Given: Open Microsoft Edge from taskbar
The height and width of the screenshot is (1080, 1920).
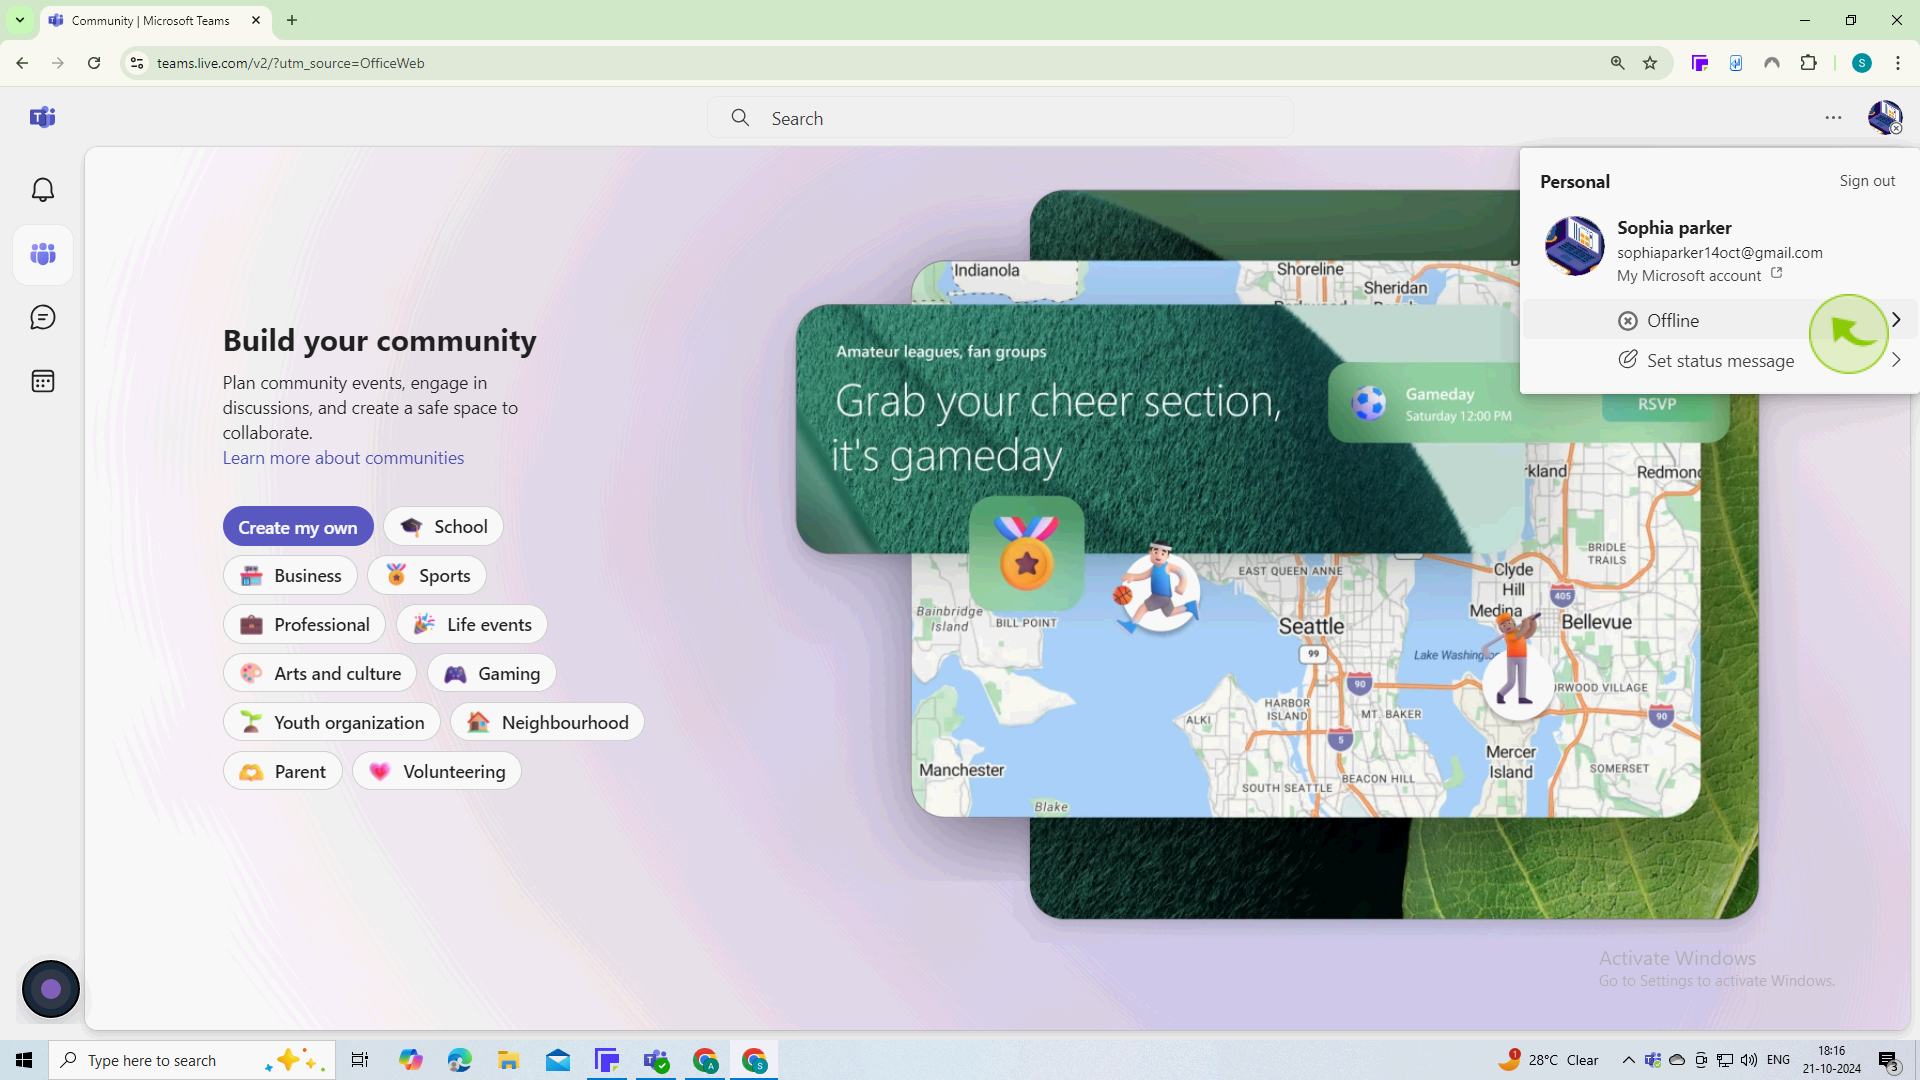Looking at the screenshot, I should 460,1060.
